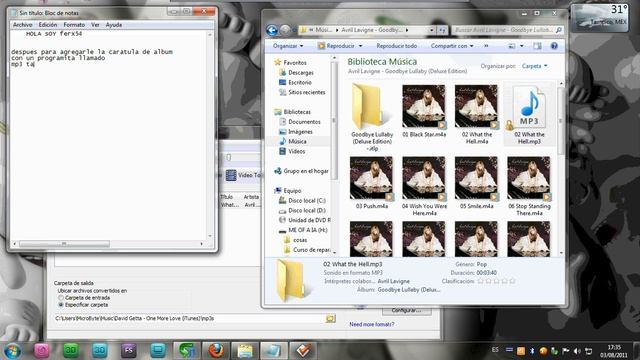
Task: Click the Configurar button in converter
Action: coord(406,310)
